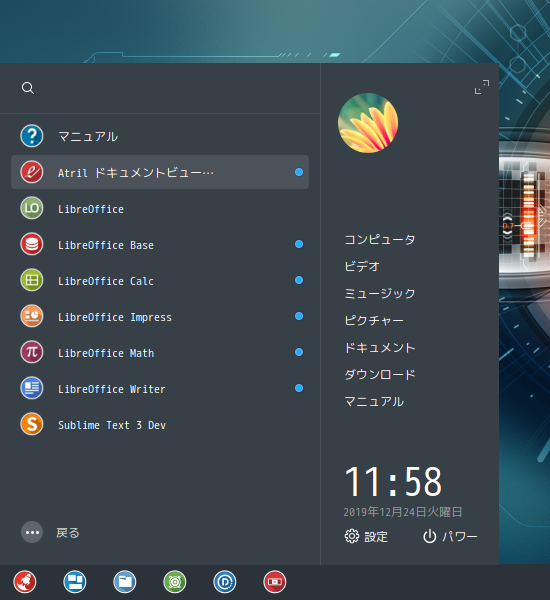Image resolution: width=550 pixels, height=600 pixels.
Task: Select Atril ドキュメントビュー text label
Action: pos(136,173)
